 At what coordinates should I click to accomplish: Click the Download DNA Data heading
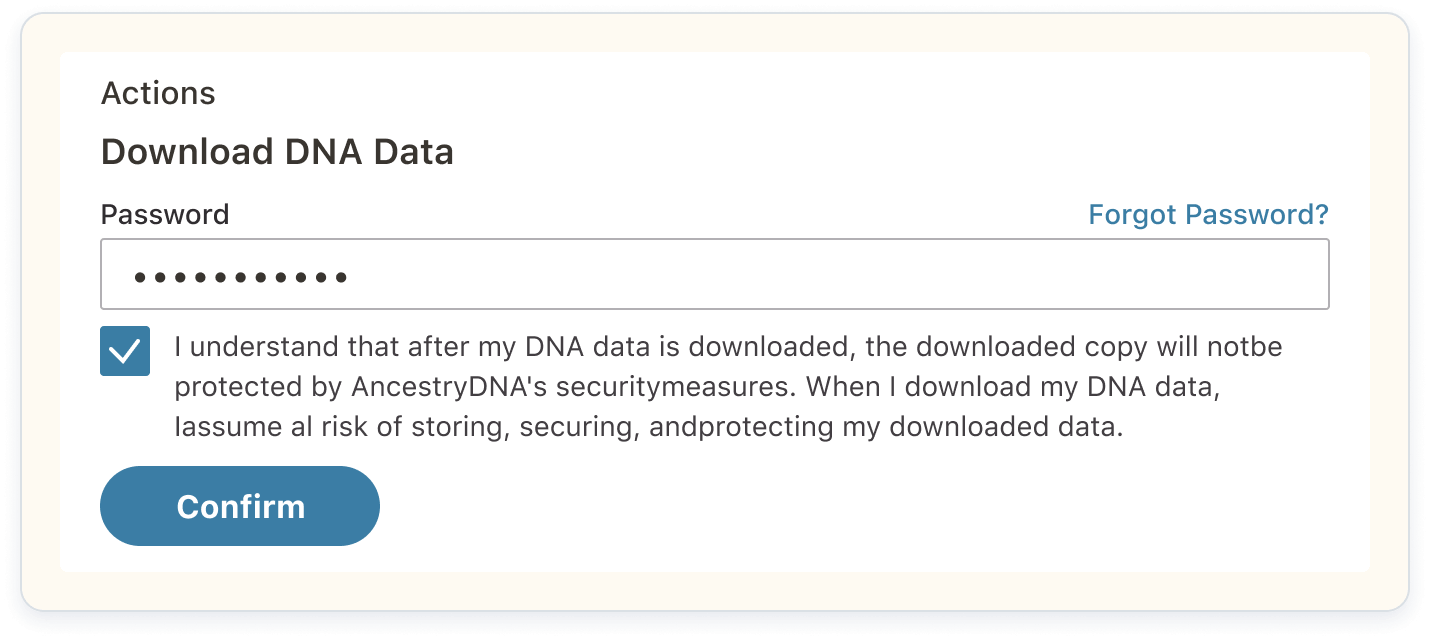277,151
